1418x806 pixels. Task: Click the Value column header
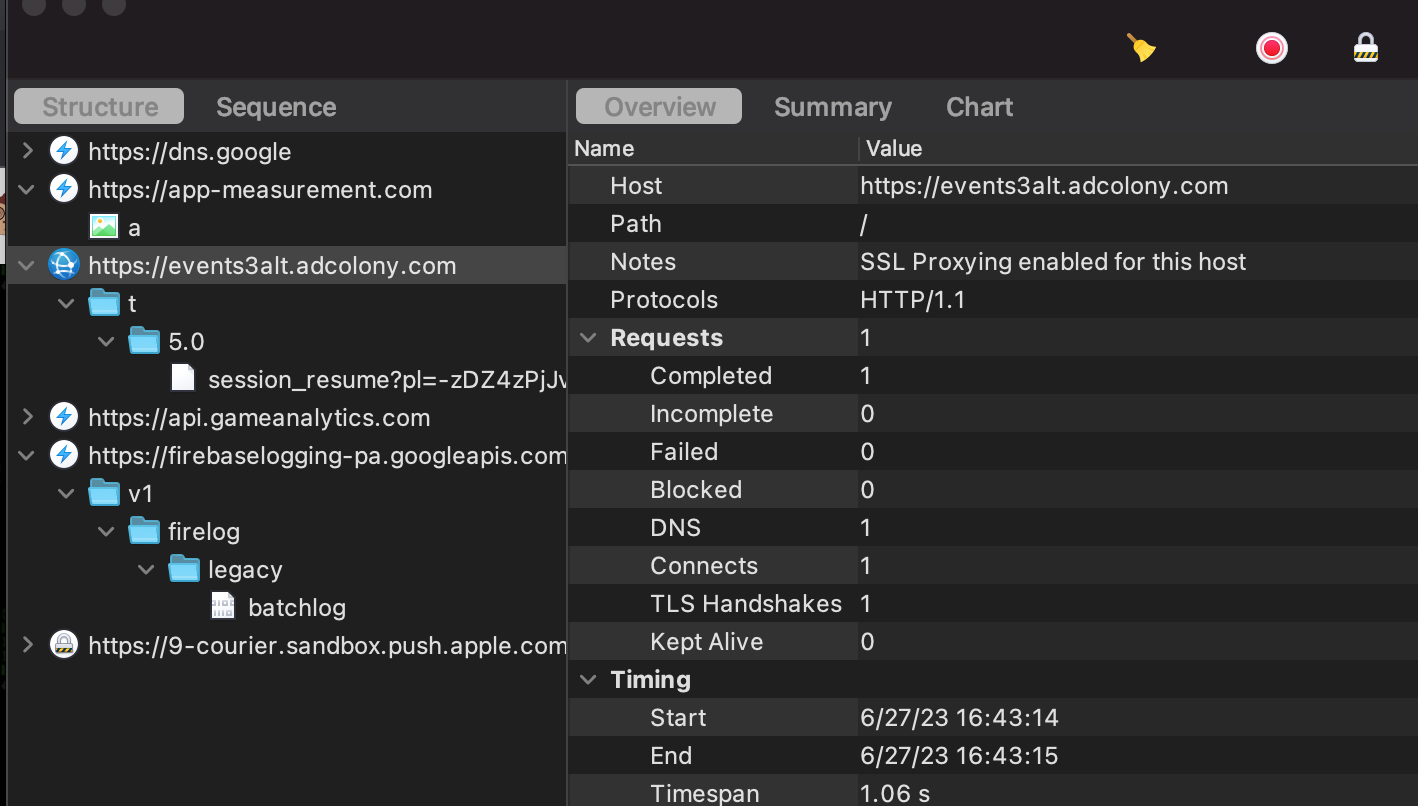[1138, 148]
